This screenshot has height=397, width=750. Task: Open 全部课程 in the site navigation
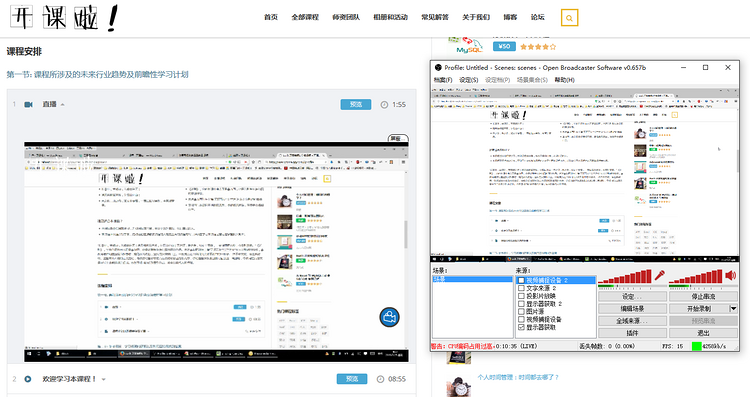[x=305, y=17]
